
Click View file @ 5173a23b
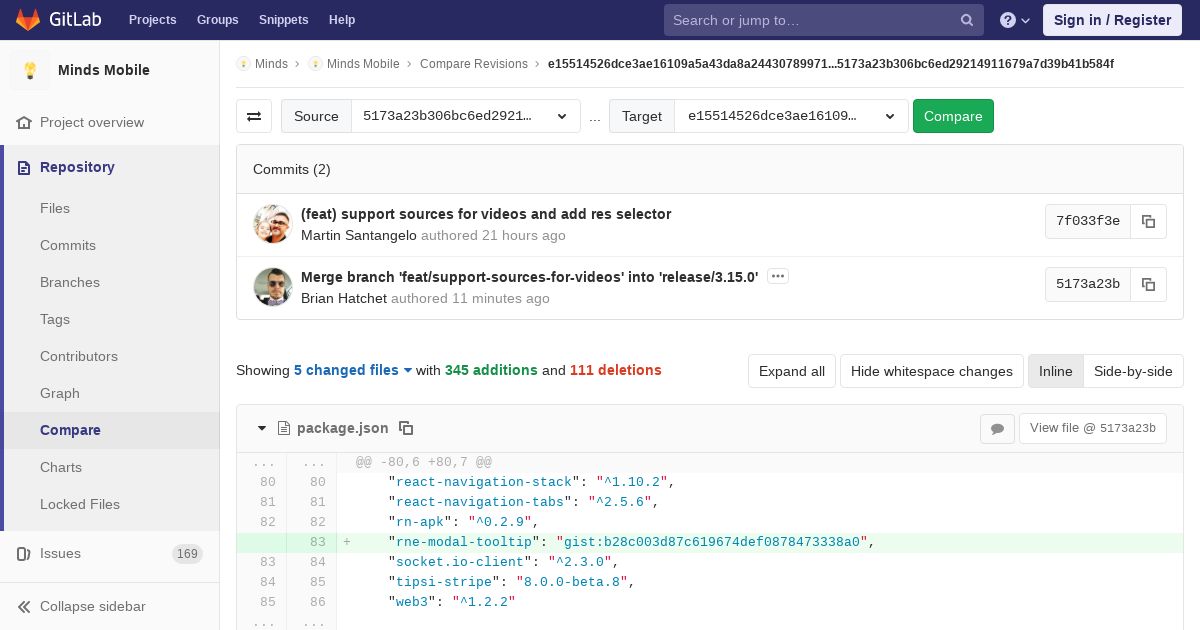(x=1092, y=428)
